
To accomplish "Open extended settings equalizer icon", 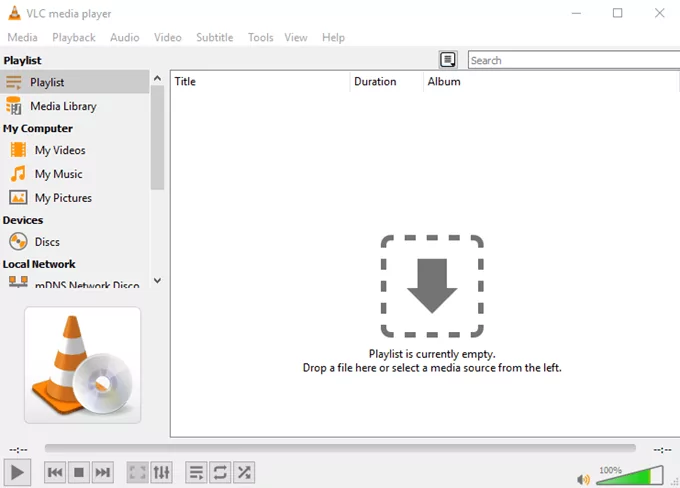I will click(x=161, y=472).
